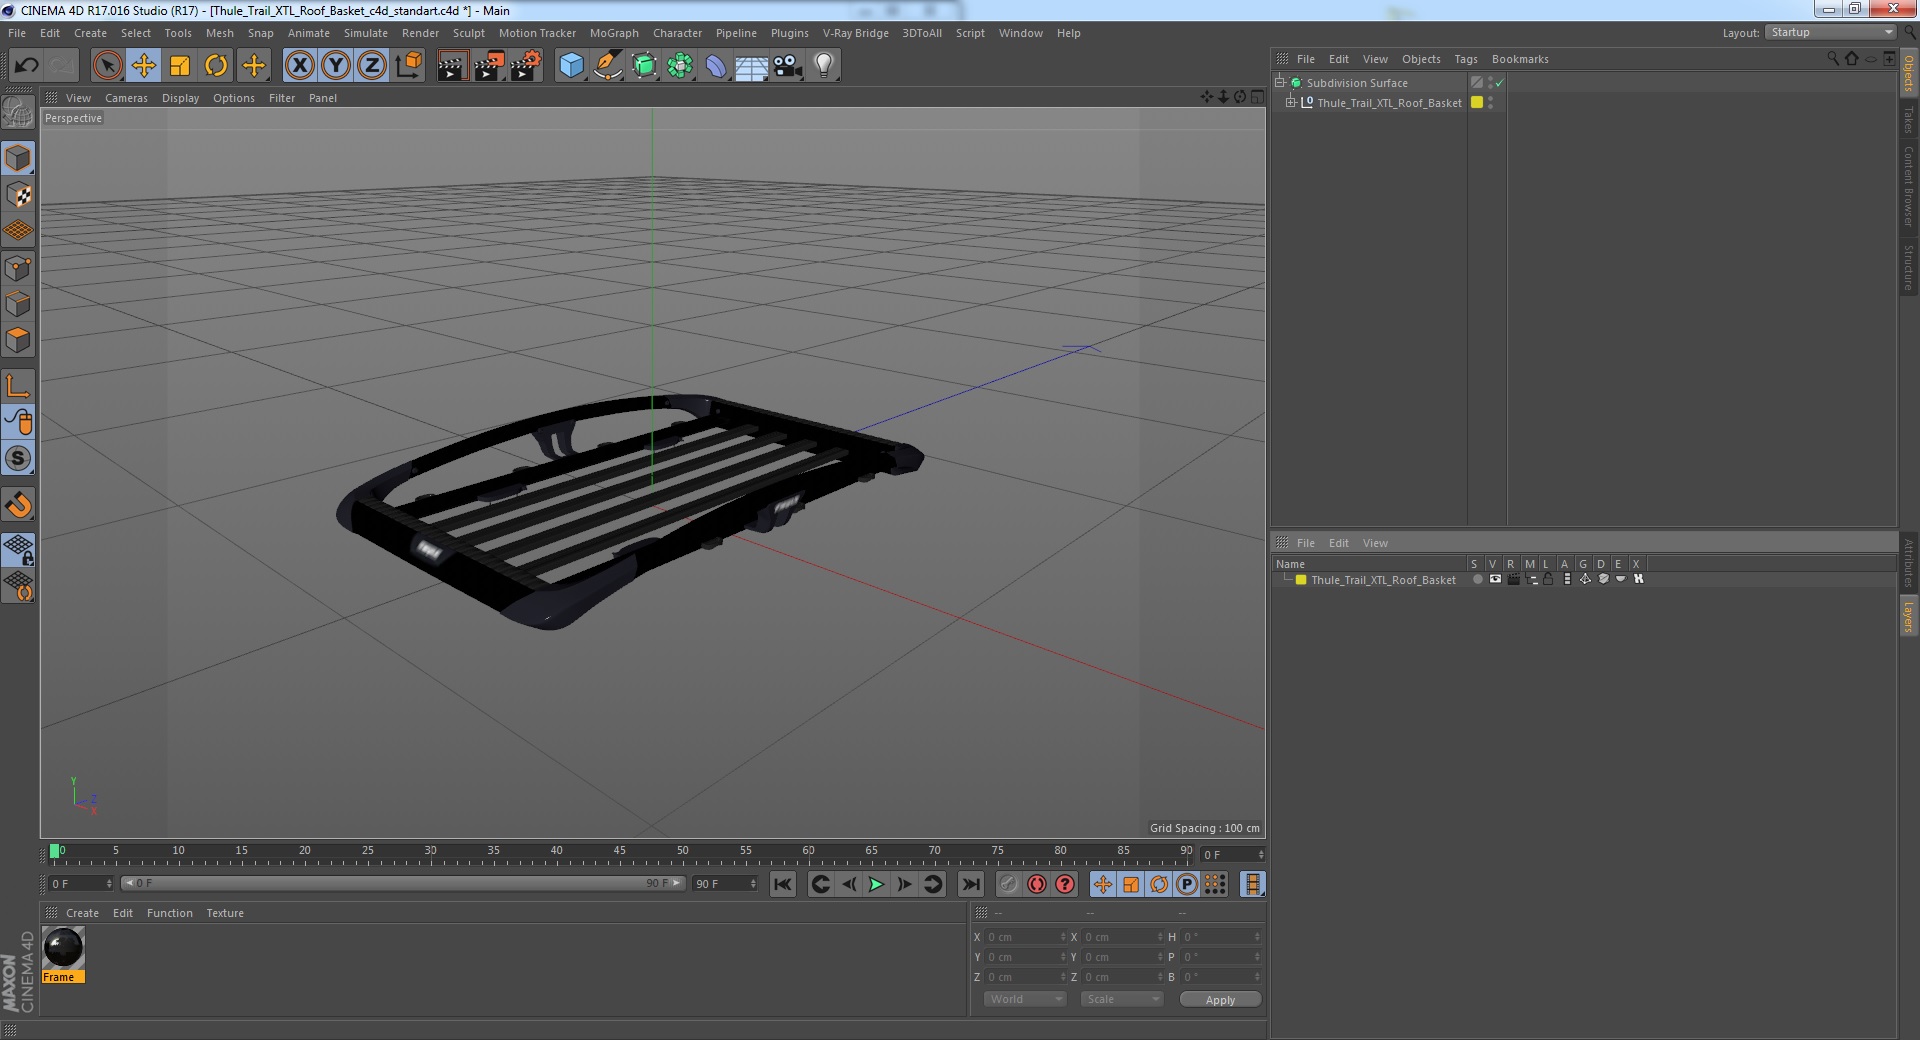The width and height of the screenshot is (1920, 1040).
Task: Click the Apply button
Action: point(1219,999)
